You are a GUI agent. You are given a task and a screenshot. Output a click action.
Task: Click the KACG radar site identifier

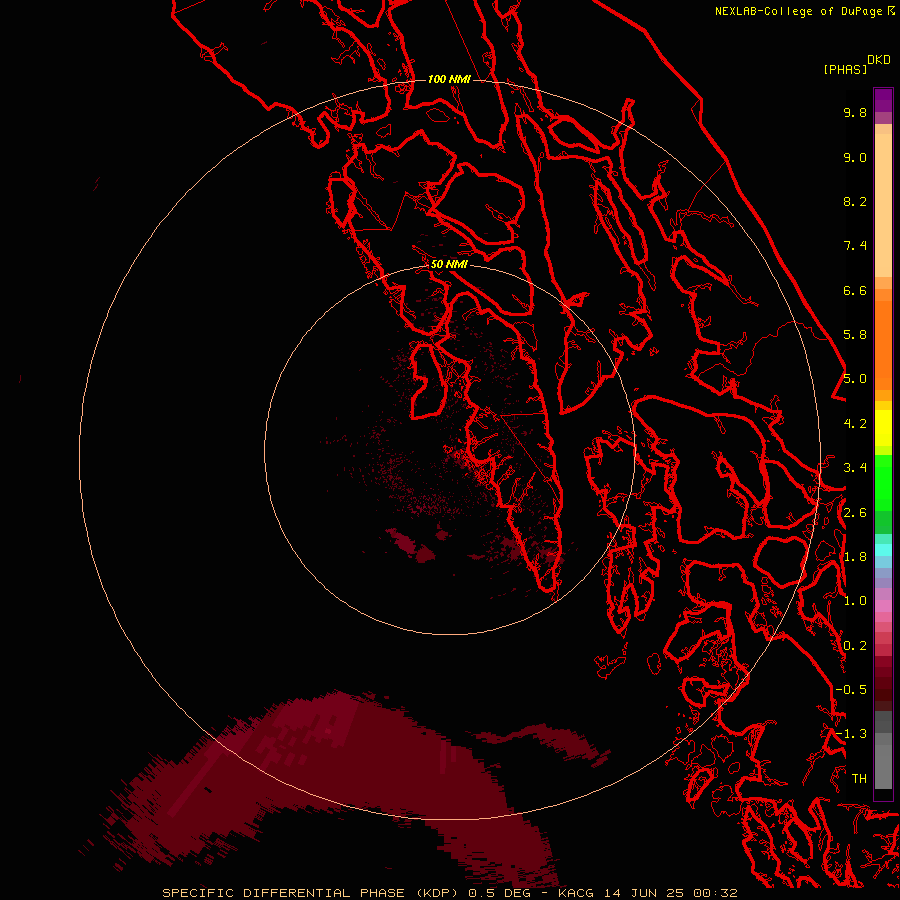(x=577, y=893)
